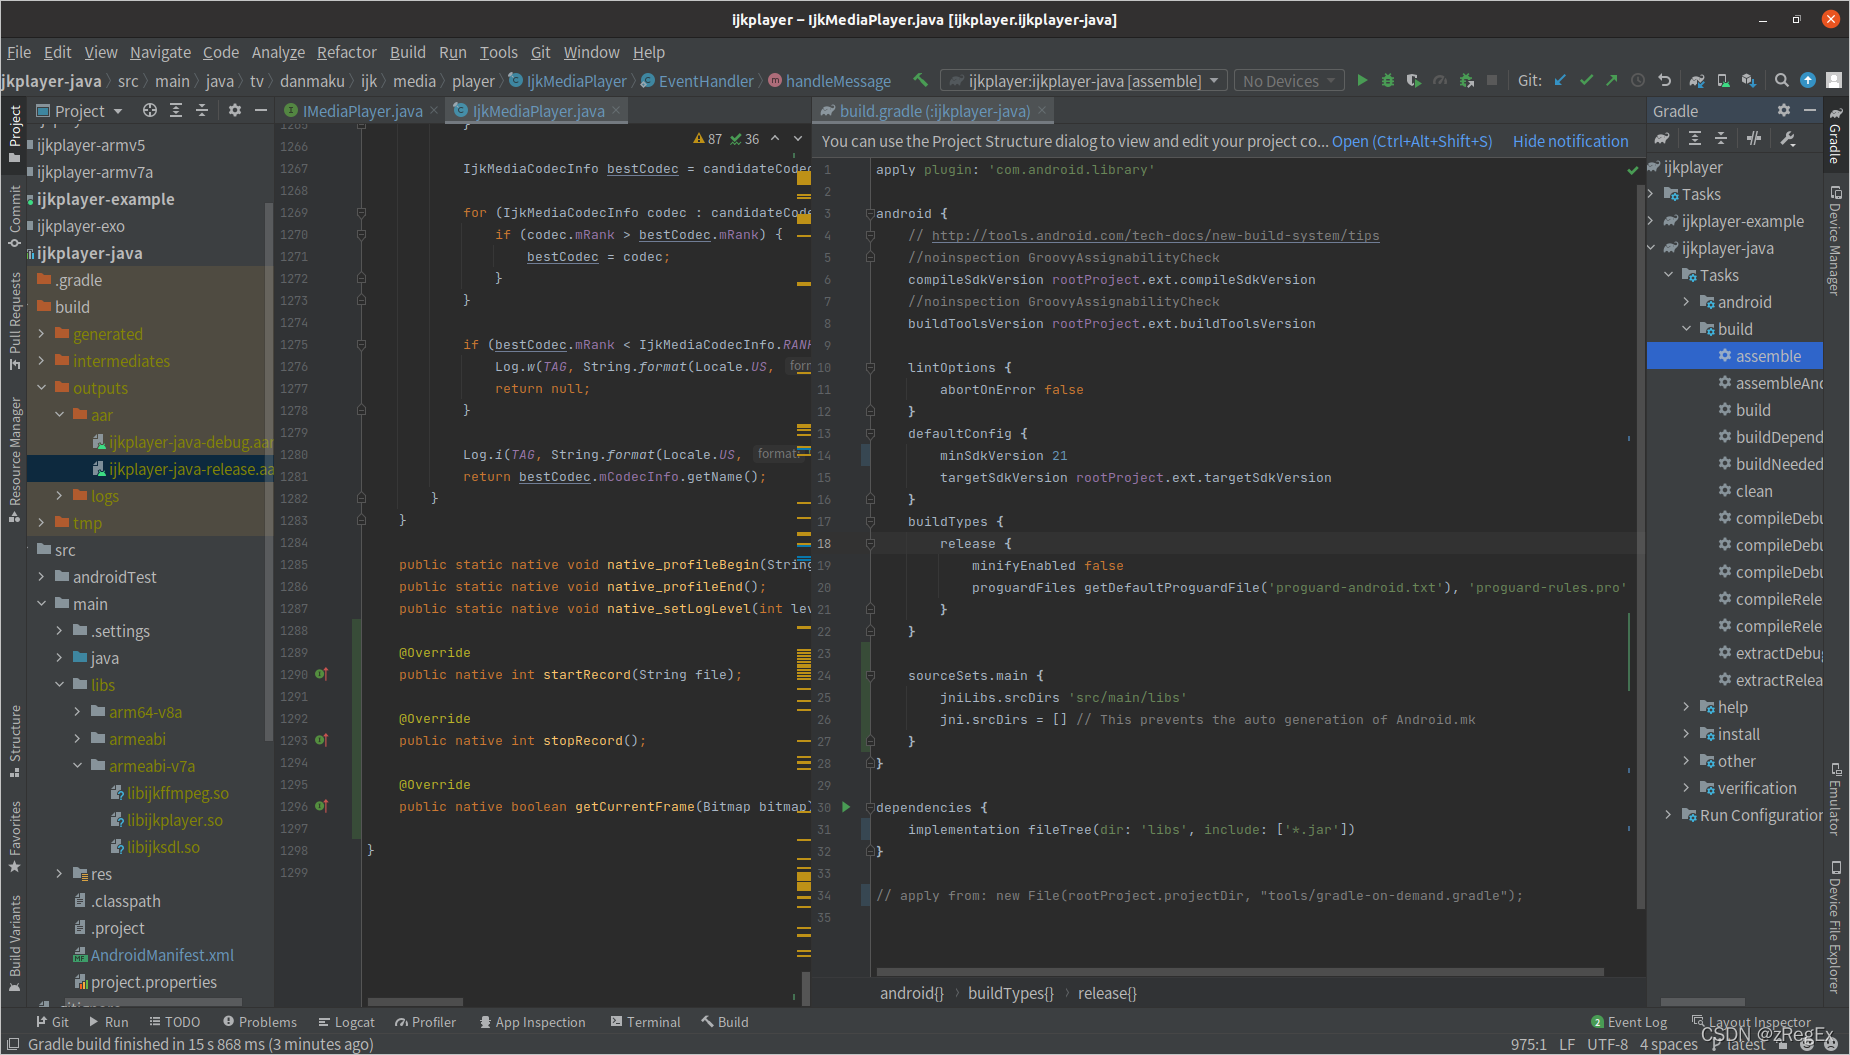The width and height of the screenshot is (1850, 1055).
Task: Open Project panel gear options
Action: pos(235,110)
